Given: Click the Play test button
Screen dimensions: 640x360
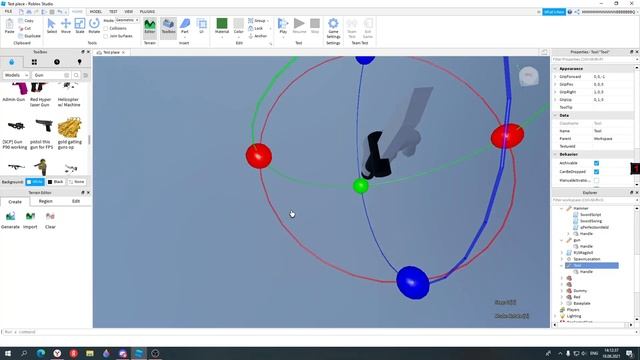Looking at the screenshot, I should pos(283,26).
